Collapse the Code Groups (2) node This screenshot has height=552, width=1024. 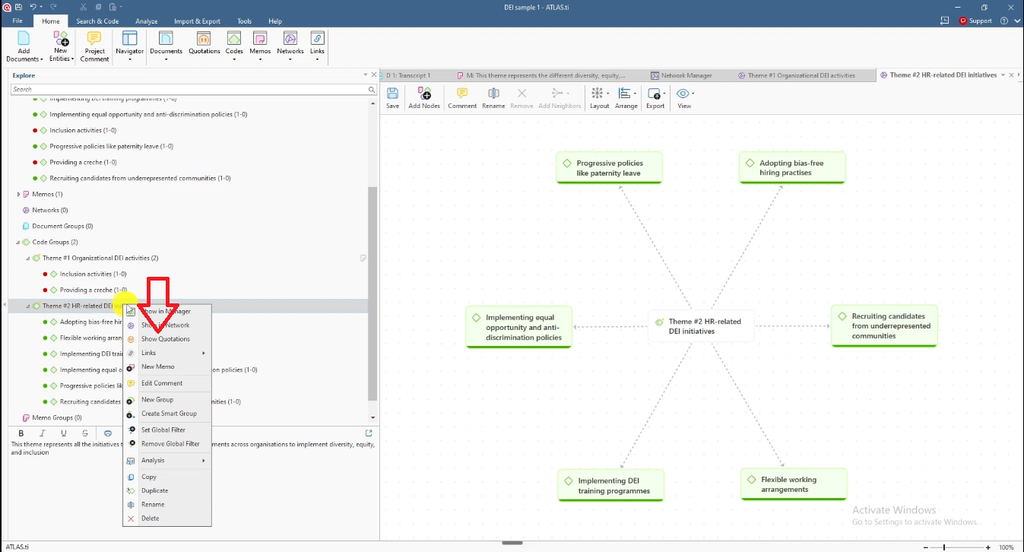[18, 242]
